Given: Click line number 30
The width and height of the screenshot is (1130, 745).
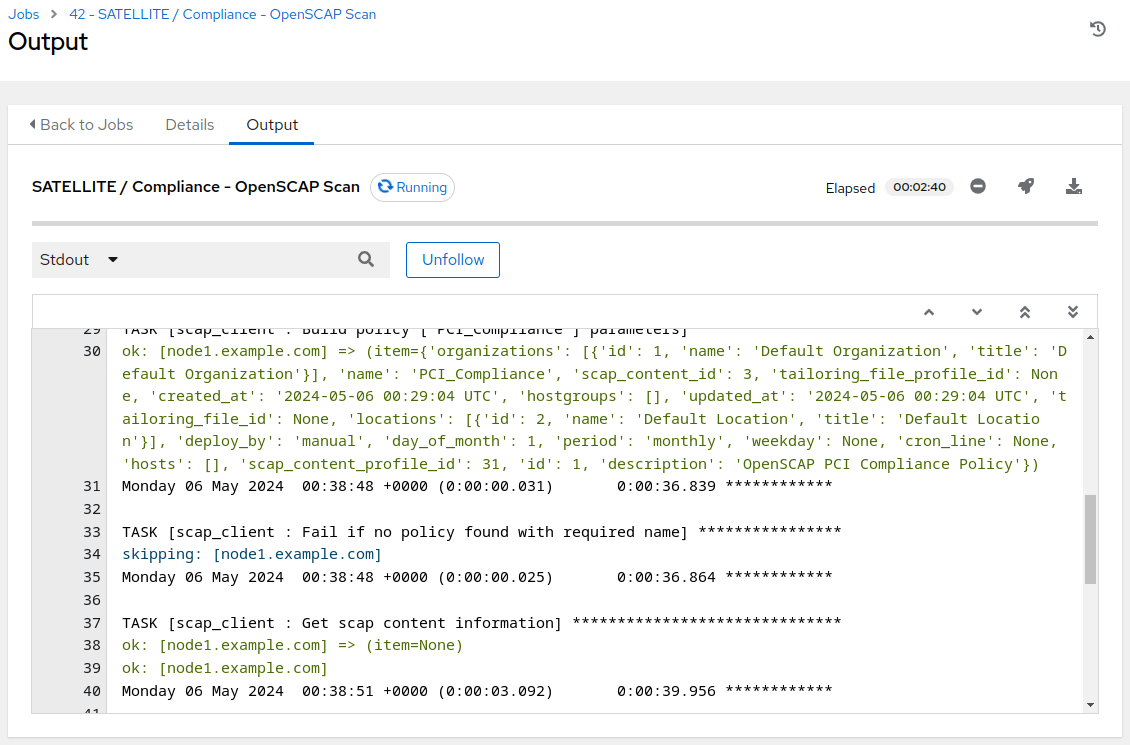Looking at the screenshot, I should point(92,352).
